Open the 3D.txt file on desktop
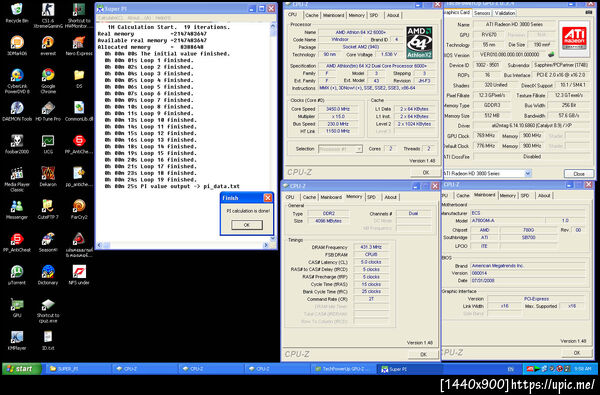The height and width of the screenshot is (395, 600). 48,341
